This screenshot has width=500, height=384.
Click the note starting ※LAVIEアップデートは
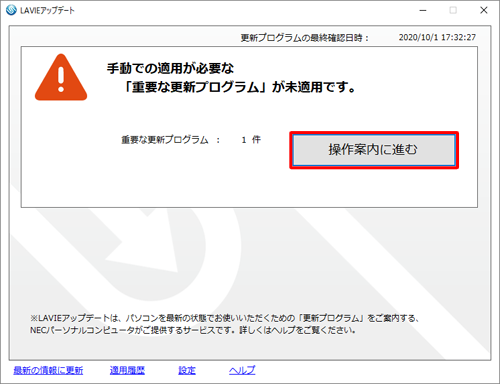coord(225,318)
